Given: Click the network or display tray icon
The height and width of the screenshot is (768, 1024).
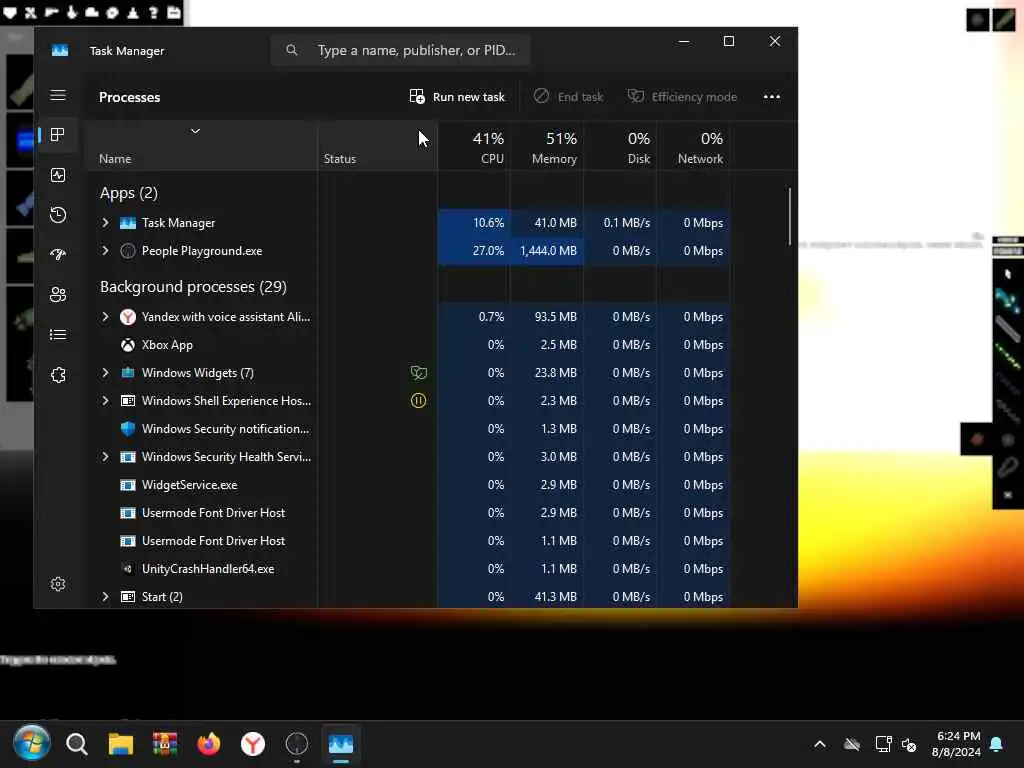Looking at the screenshot, I should coord(883,744).
